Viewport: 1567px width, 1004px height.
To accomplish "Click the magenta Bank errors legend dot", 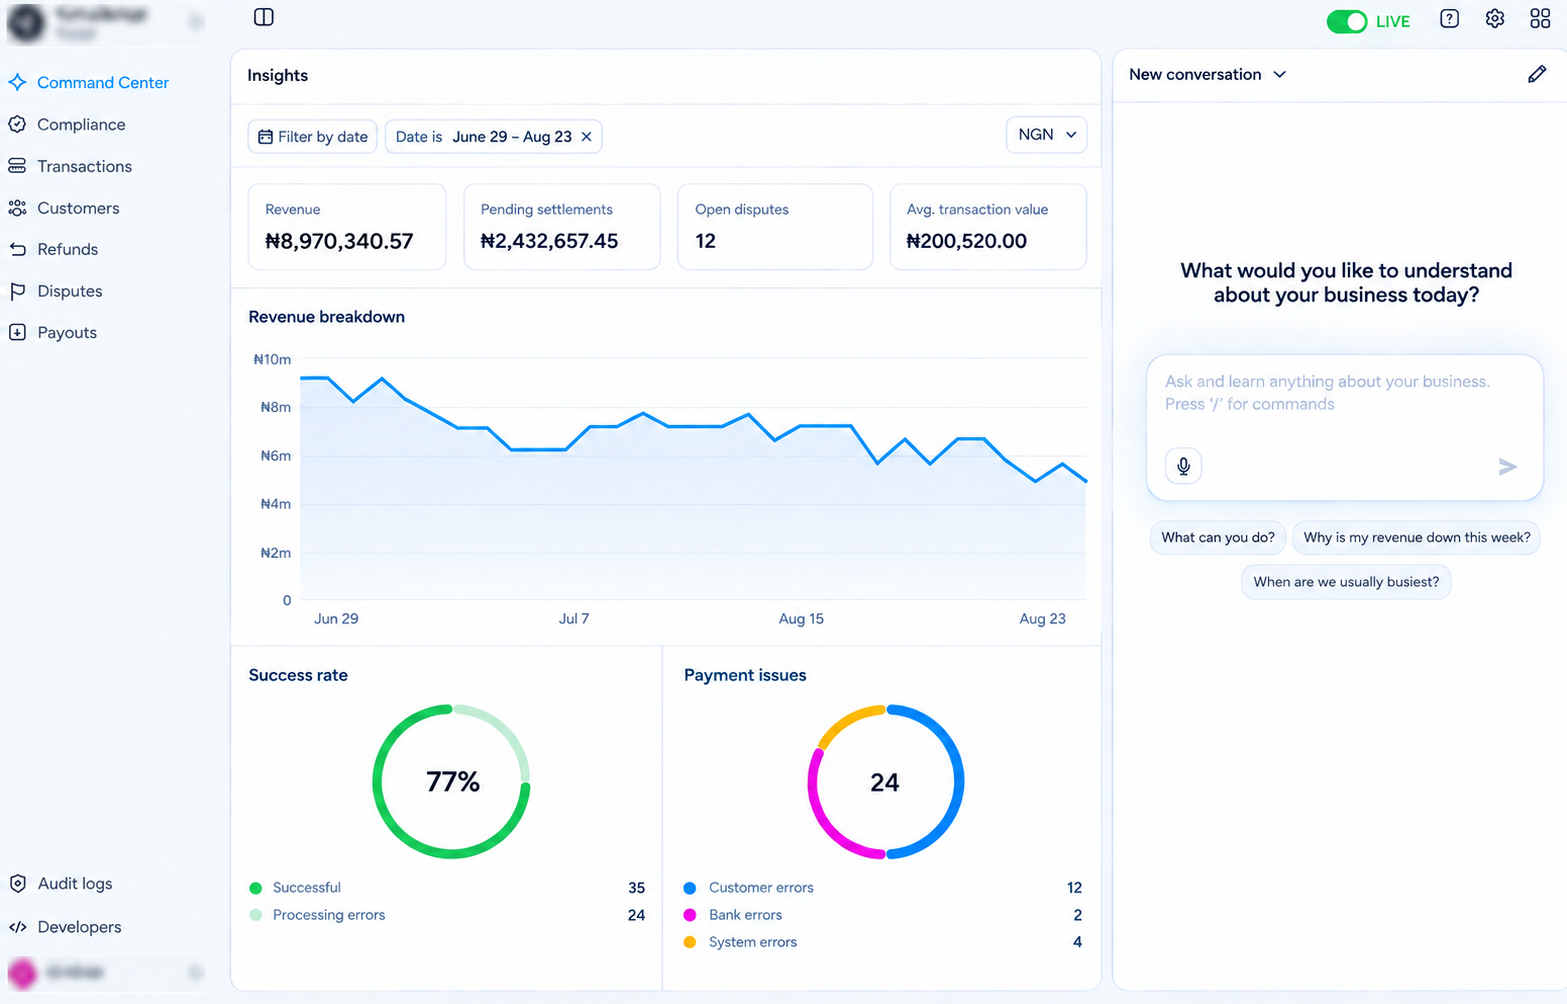I will coord(690,915).
